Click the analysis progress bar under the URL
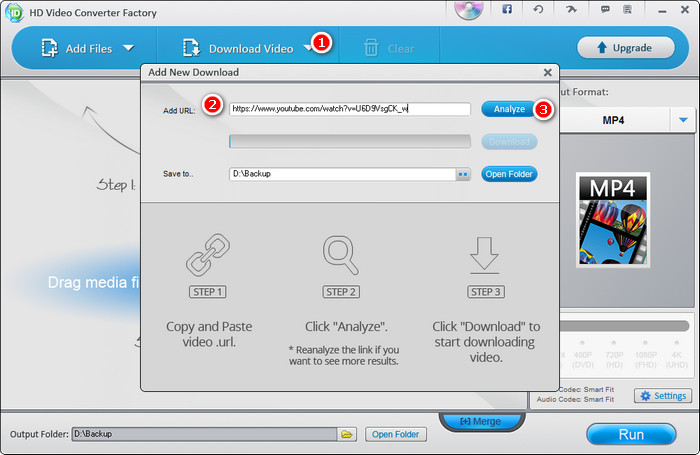Viewport: 700px width, 455px height. pos(350,142)
